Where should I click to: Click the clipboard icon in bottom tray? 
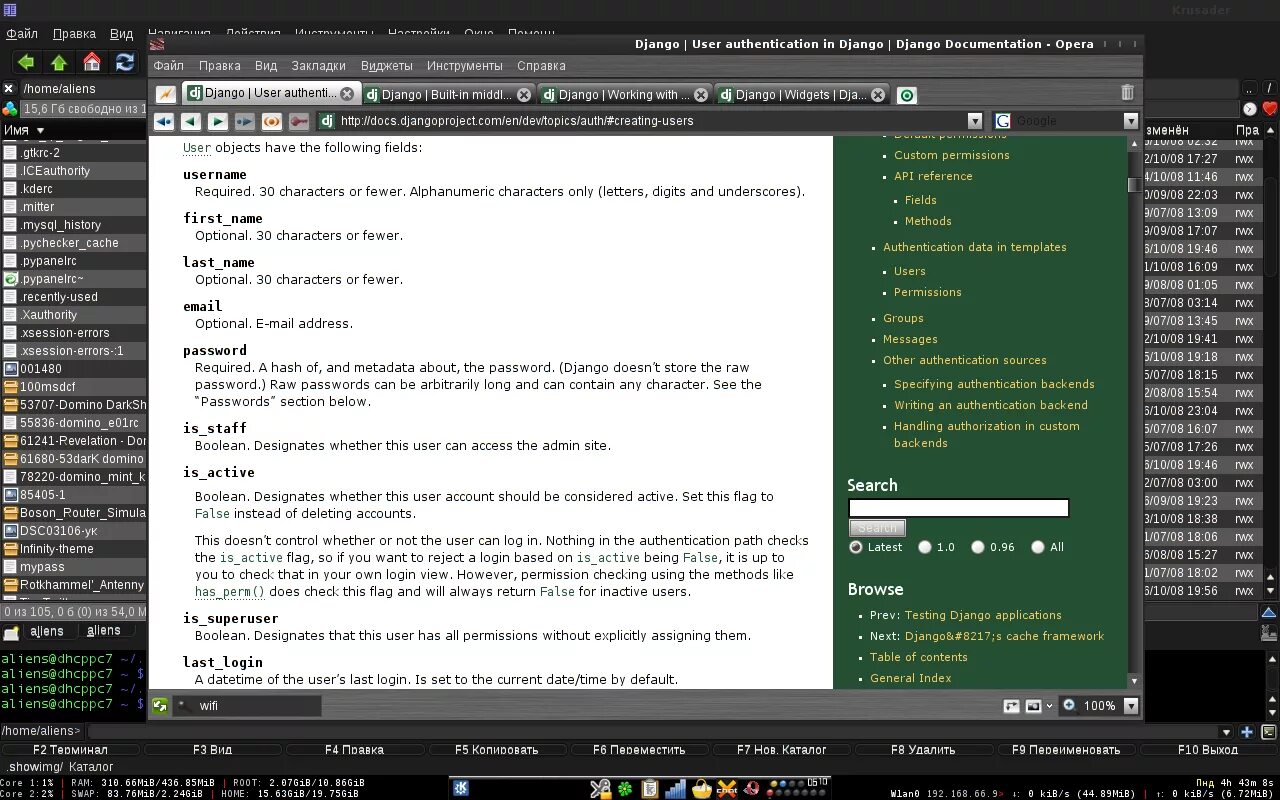coord(650,789)
